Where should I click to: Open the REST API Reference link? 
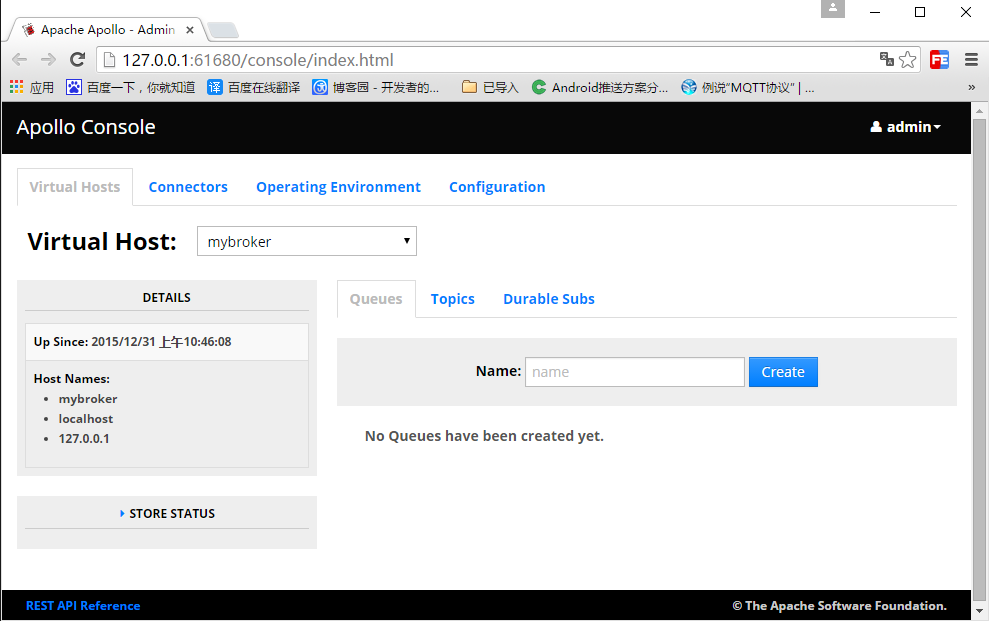click(x=83, y=606)
